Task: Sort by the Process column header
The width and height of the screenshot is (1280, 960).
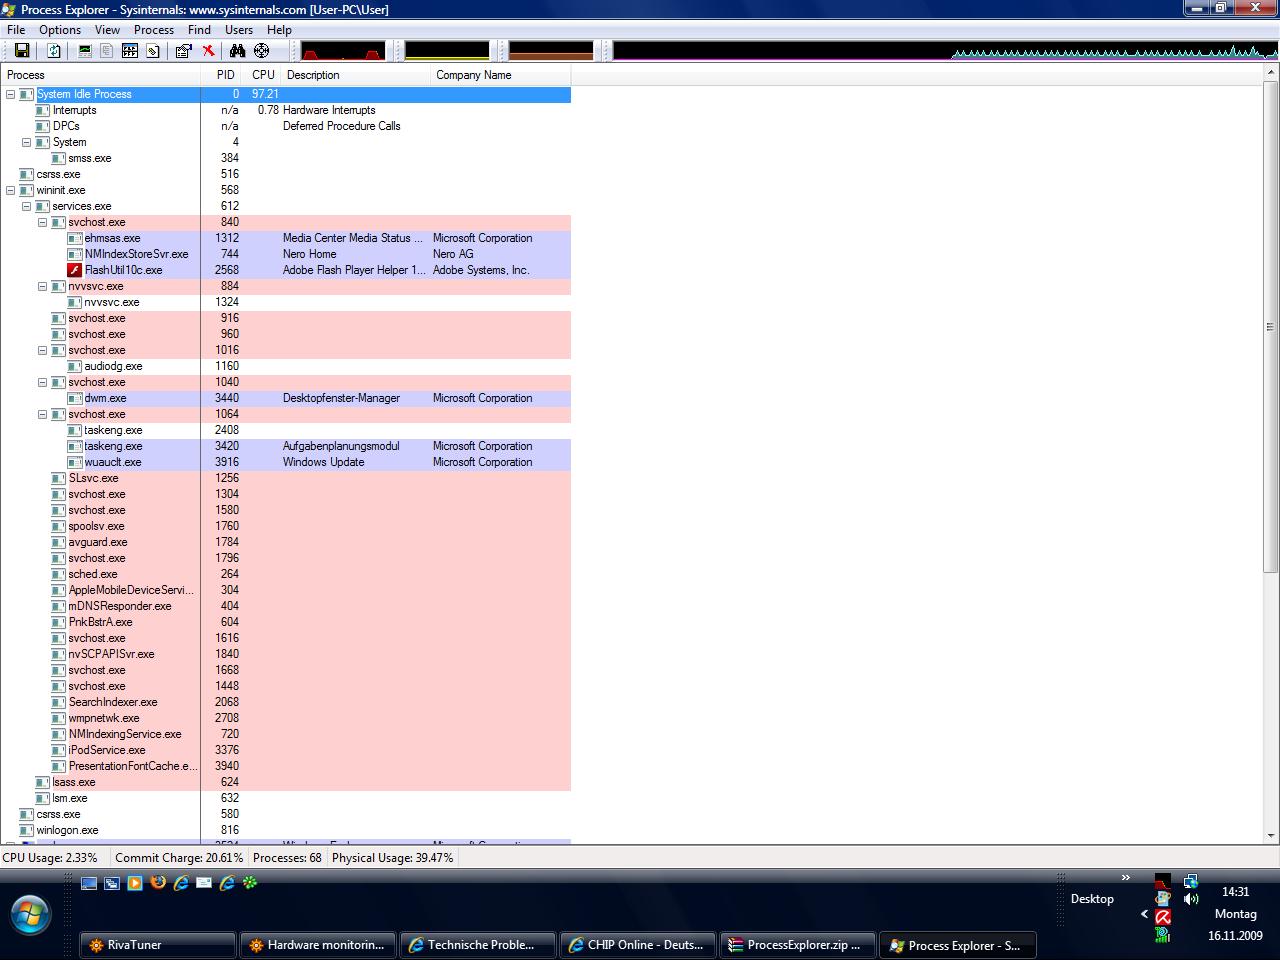Action: click(100, 75)
